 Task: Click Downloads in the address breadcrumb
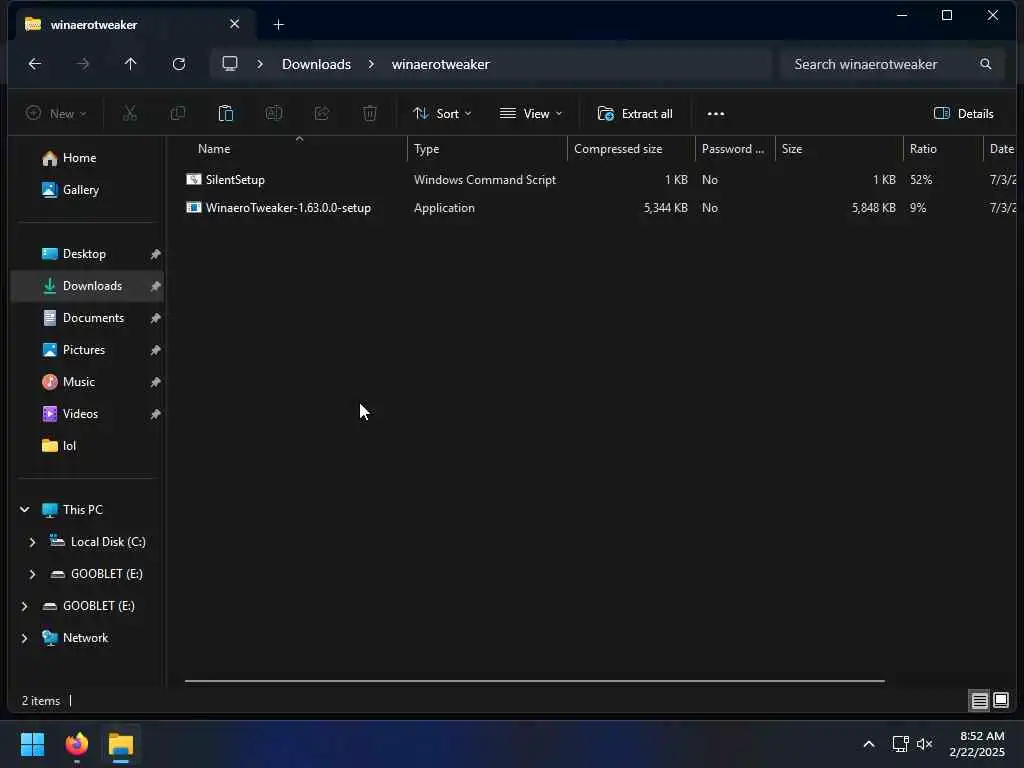(316, 64)
